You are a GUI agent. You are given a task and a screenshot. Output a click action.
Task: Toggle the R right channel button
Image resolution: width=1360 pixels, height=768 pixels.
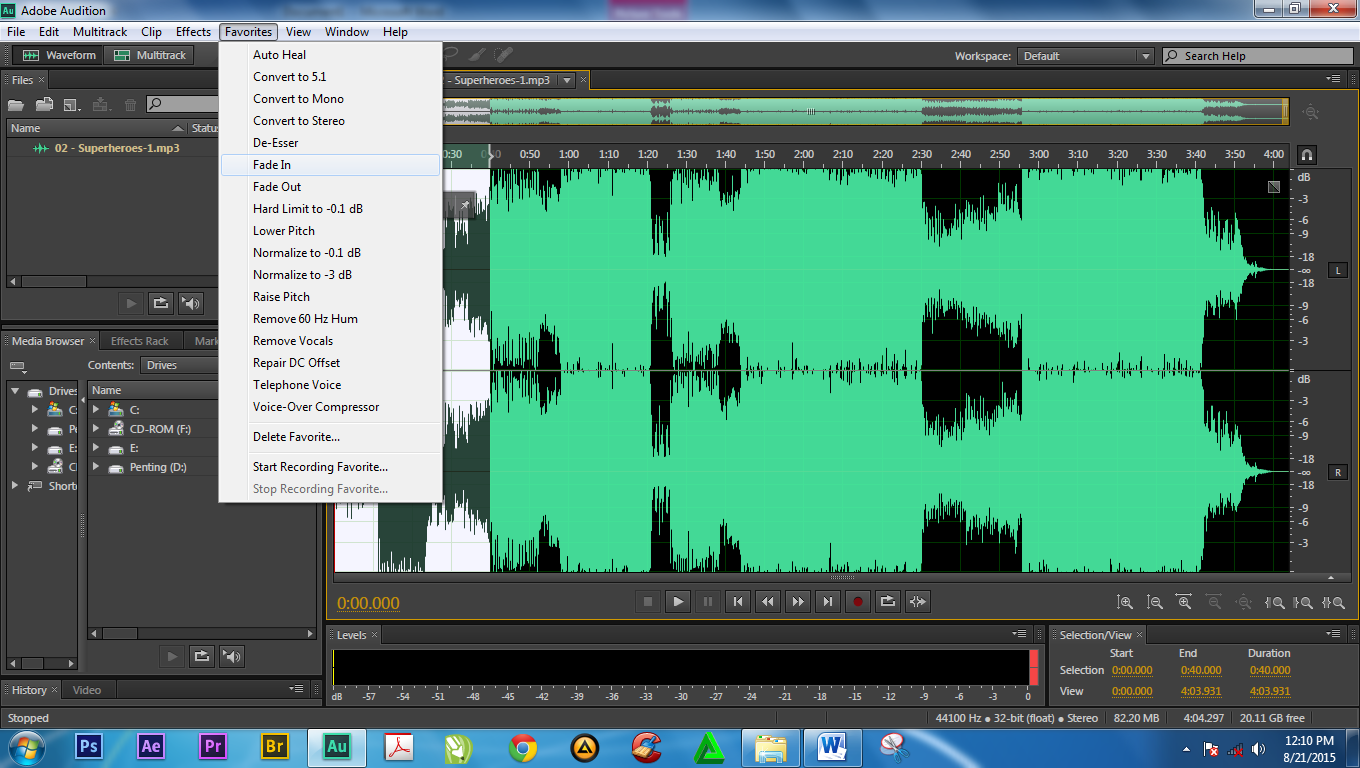1338,472
